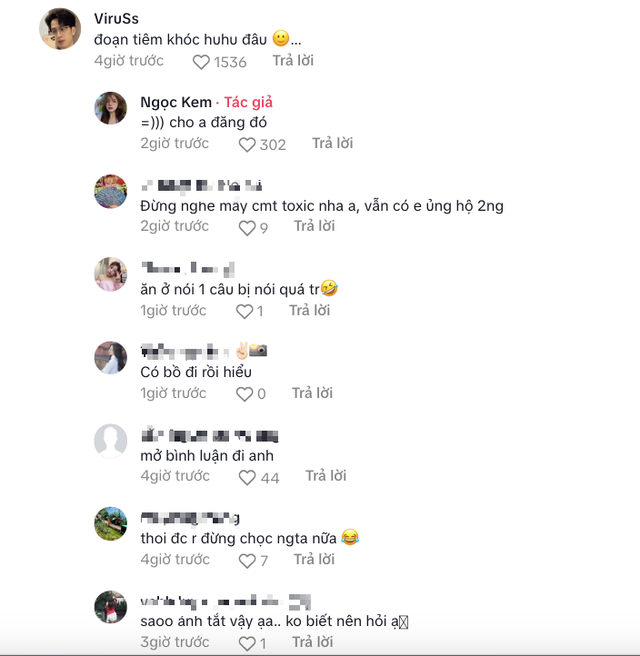The width and height of the screenshot is (640, 656).
Task: Like Ngọc Kem's reply with 302 likes
Action: pyautogui.click(x=247, y=145)
